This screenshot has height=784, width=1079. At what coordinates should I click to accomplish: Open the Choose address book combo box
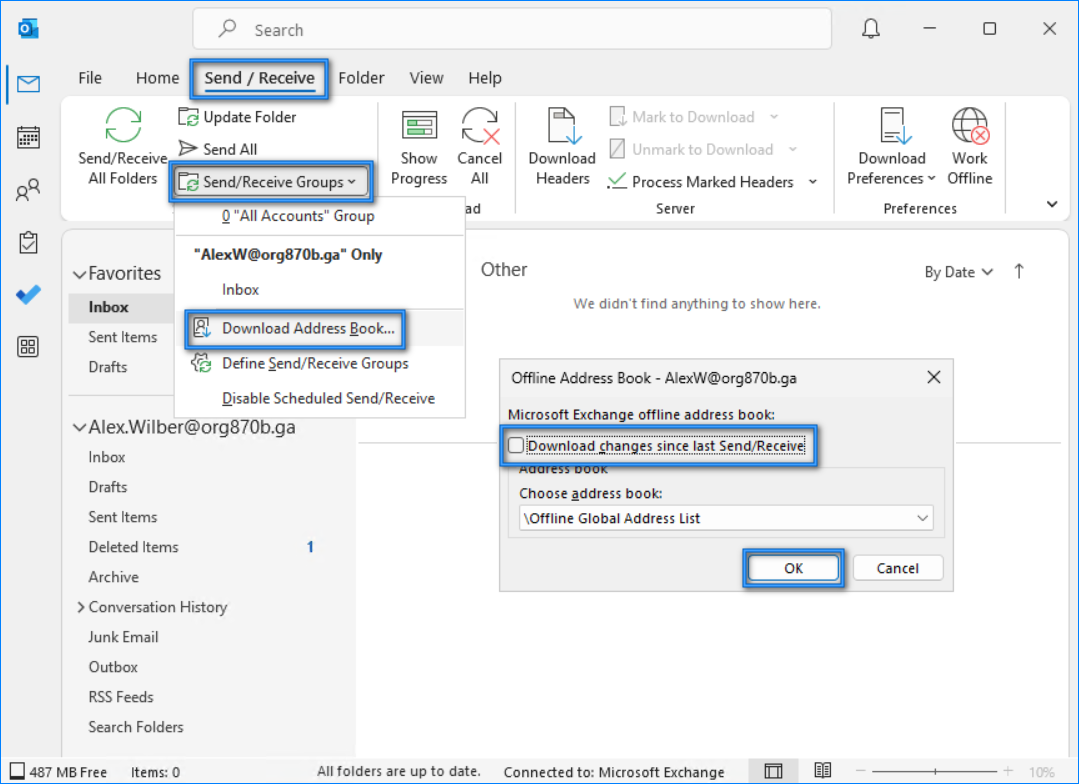(x=726, y=518)
